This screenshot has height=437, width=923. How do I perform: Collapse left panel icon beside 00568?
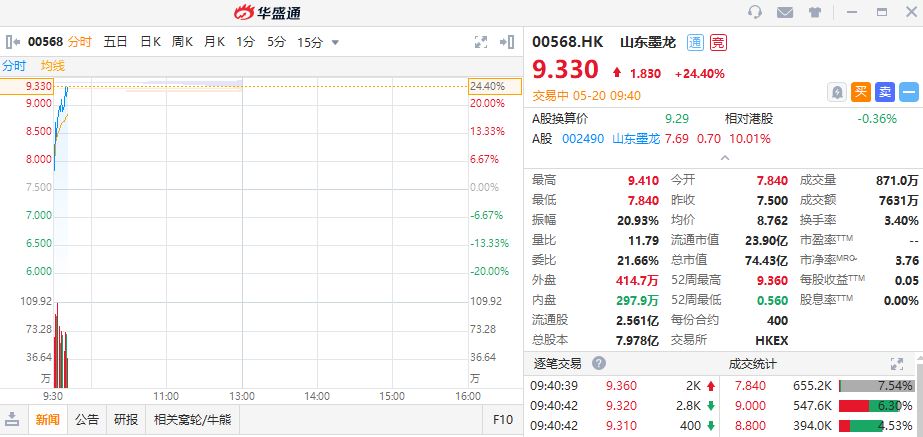point(13,42)
